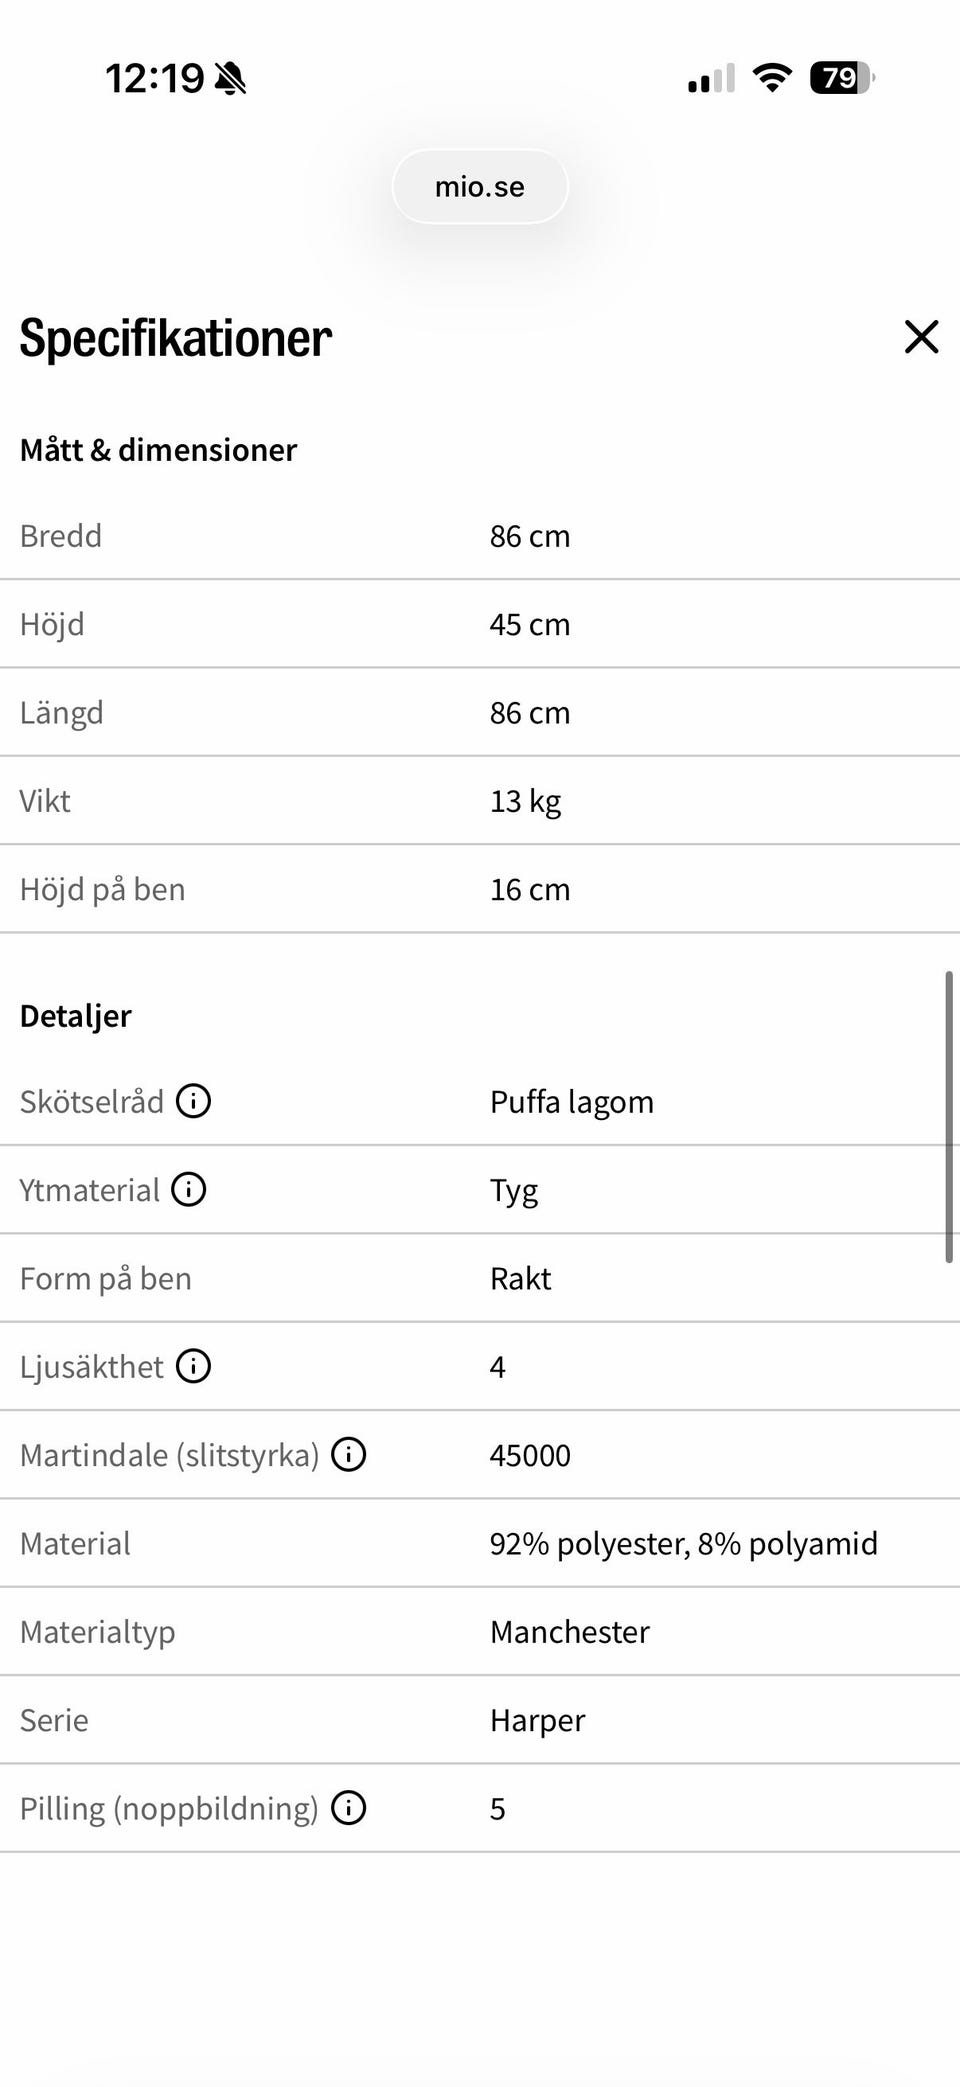View Martindale (slitstyrka) info icon
Screen dimensions: 960x2087
click(x=348, y=1454)
